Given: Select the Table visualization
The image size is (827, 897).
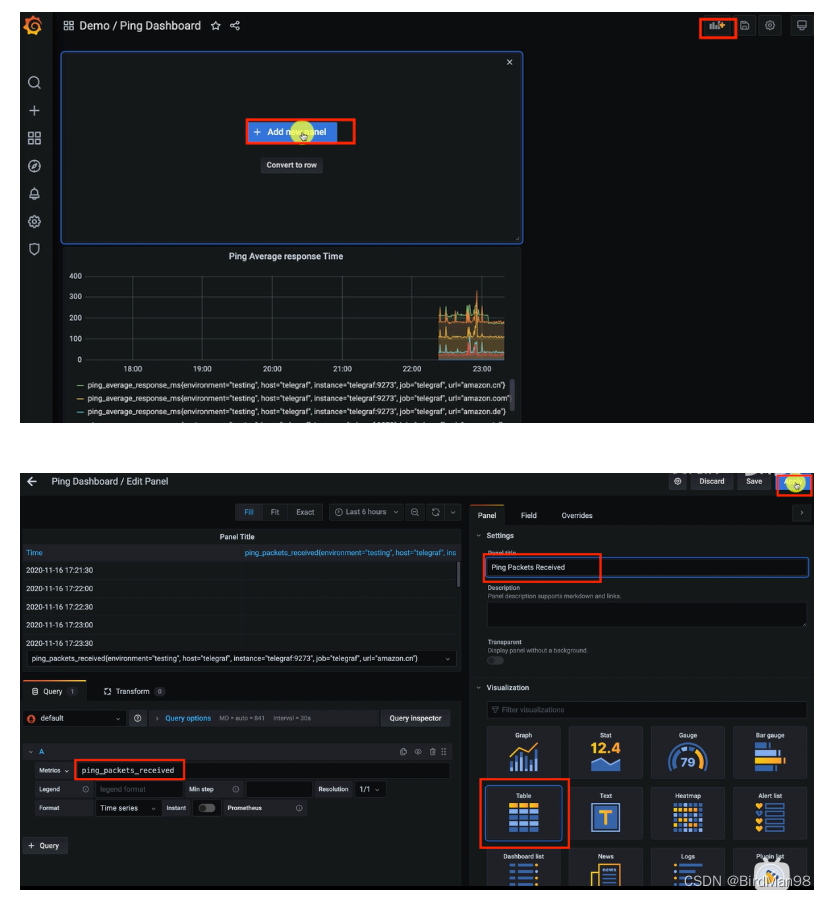Looking at the screenshot, I should tap(524, 811).
